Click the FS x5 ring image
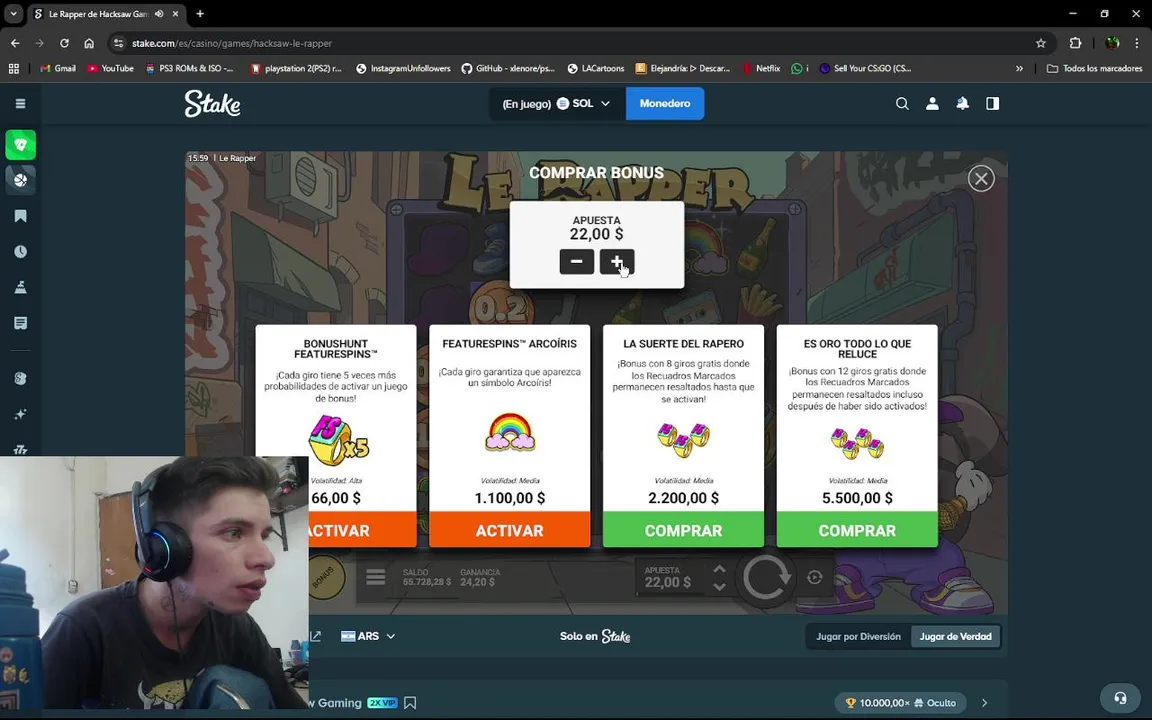This screenshot has width=1152, height=720. 338,439
